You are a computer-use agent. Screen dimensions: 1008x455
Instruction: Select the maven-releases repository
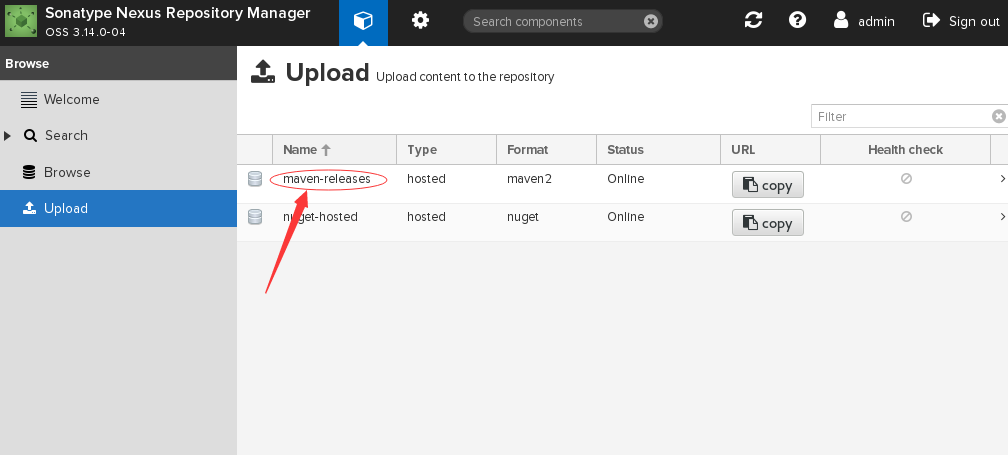(327, 179)
